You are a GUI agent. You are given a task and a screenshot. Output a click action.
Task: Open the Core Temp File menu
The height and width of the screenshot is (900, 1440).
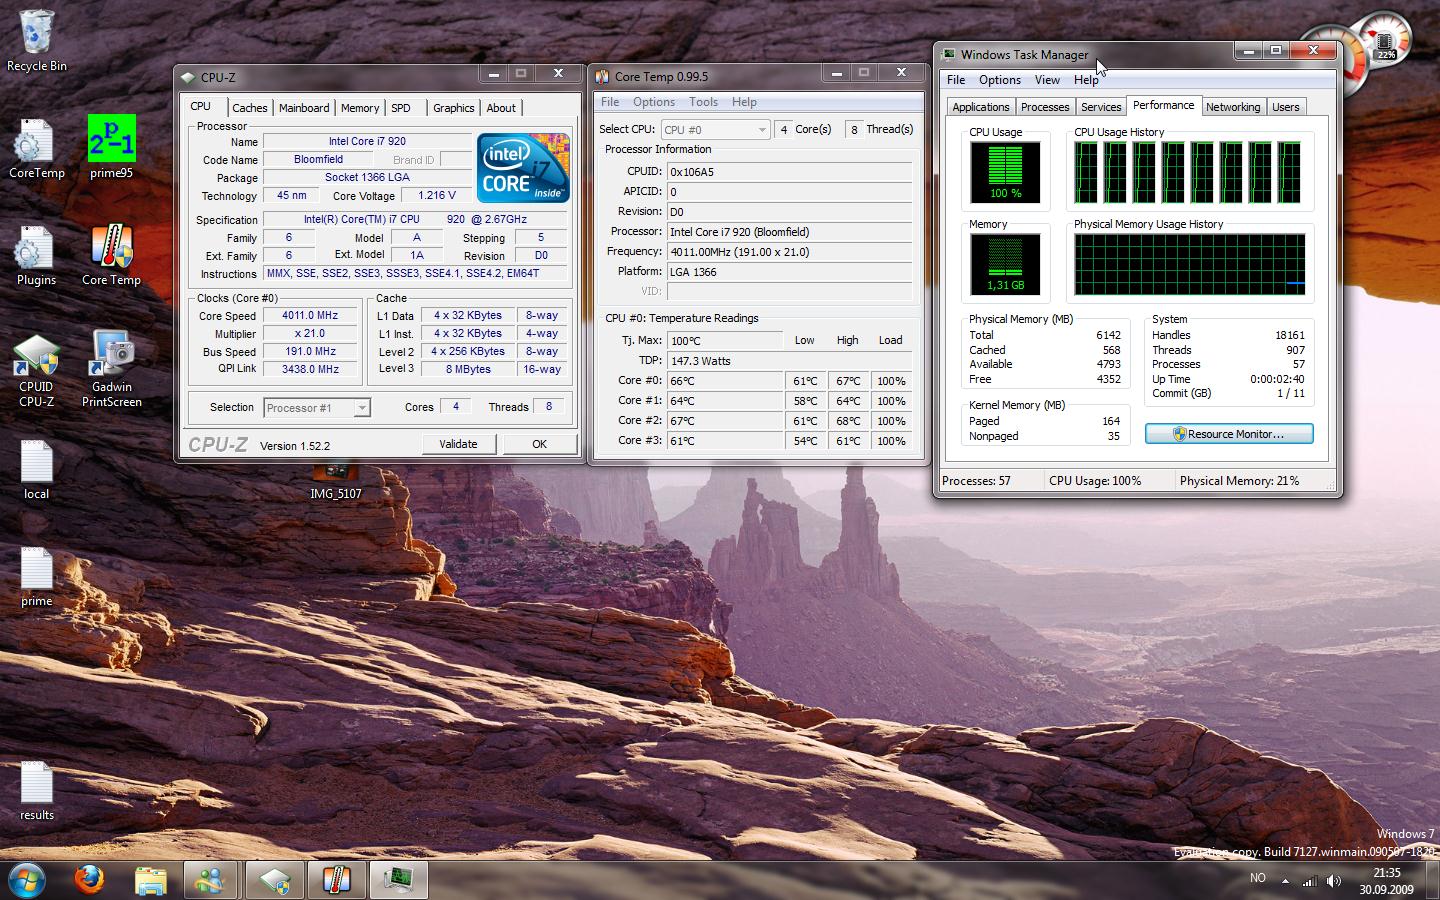(610, 102)
